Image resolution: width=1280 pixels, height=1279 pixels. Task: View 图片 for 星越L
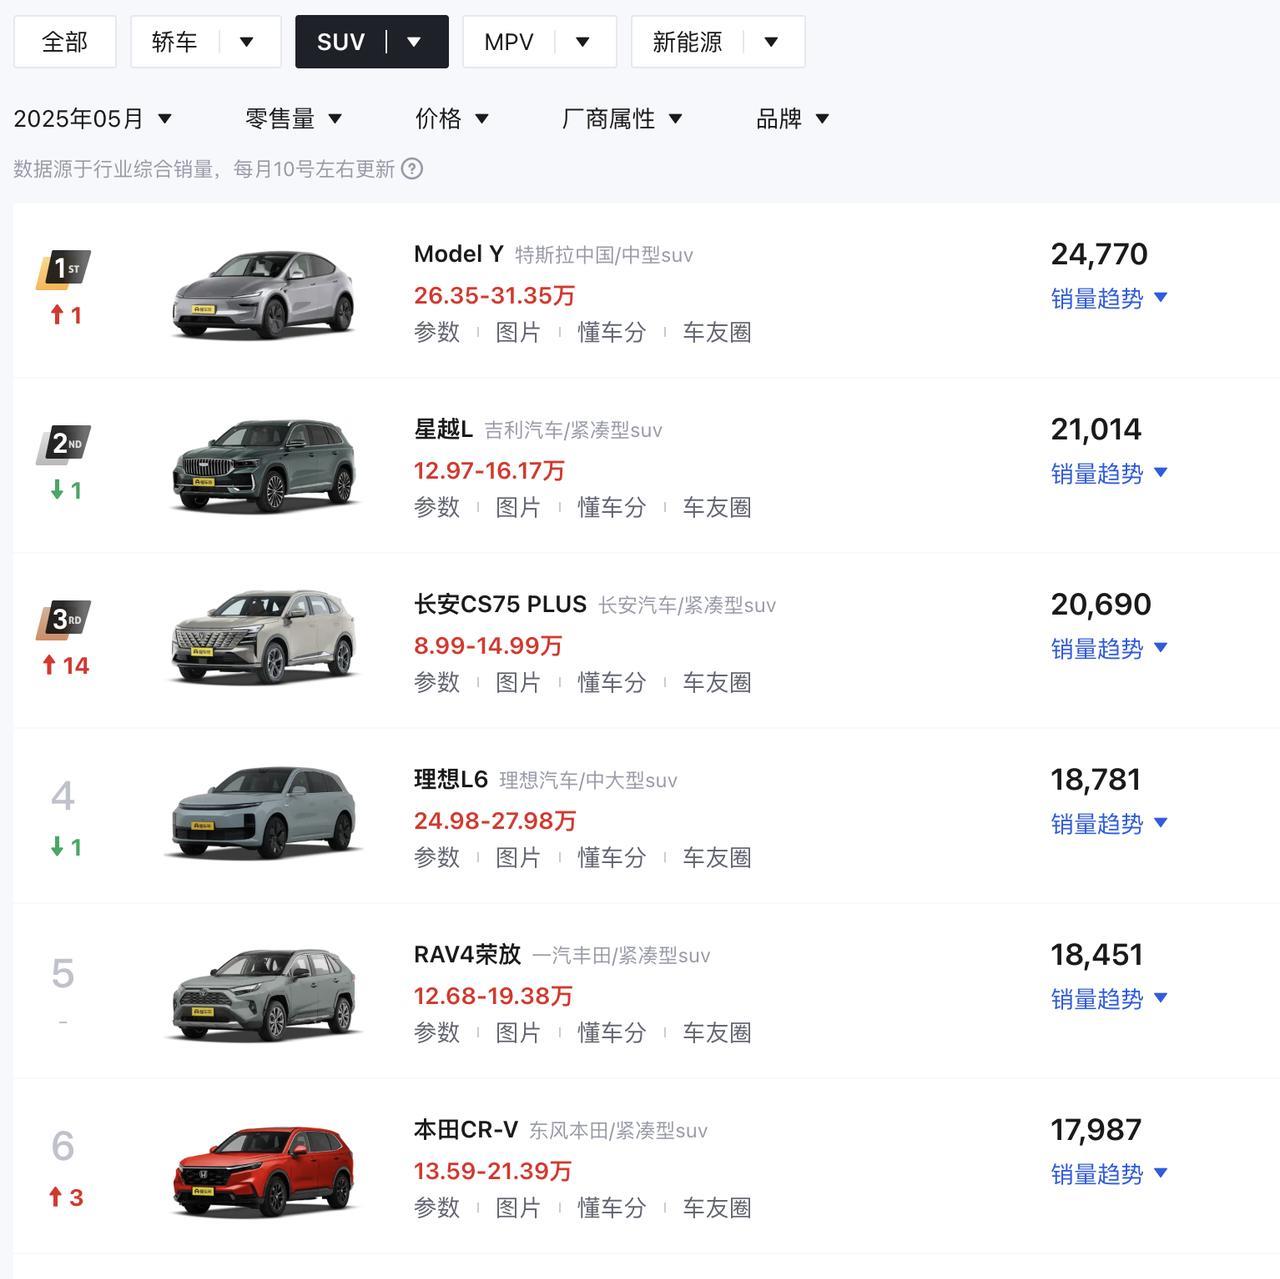coord(518,507)
